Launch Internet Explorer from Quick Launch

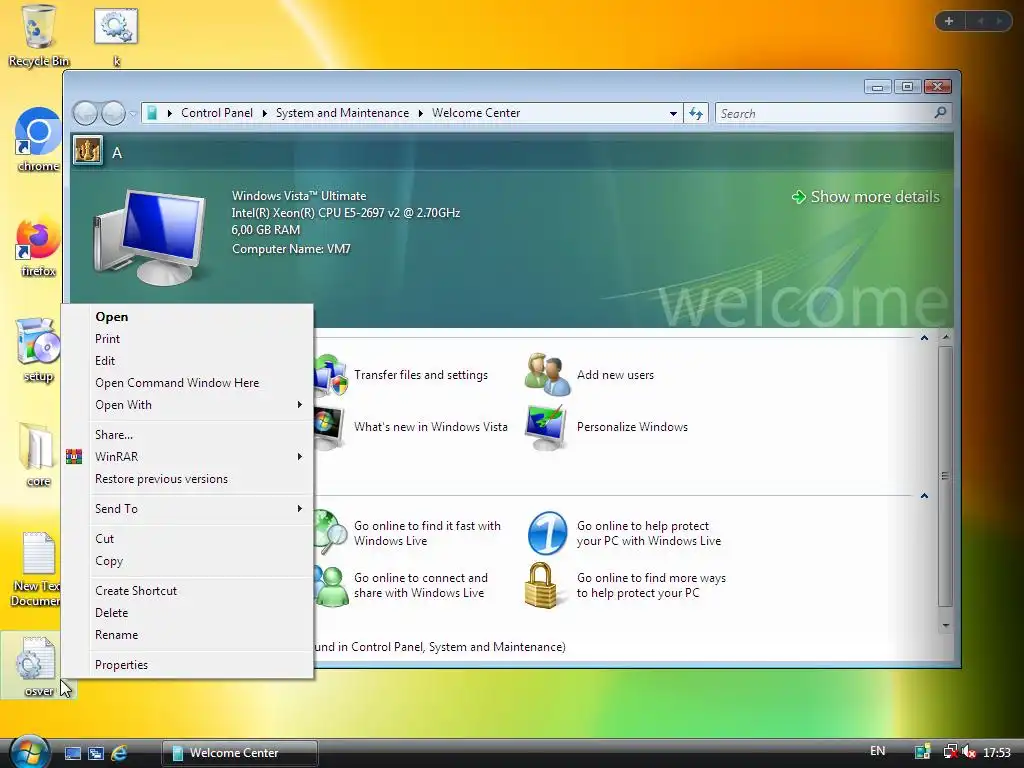click(119, 753)
